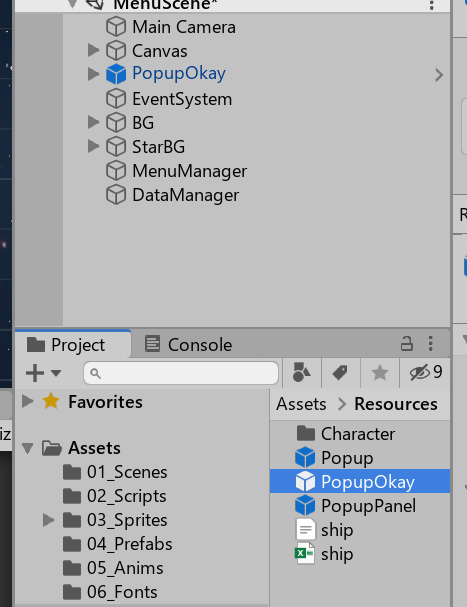The width and height of the screenshot is (467, 607).
Task: Open the plus create asset dropdown
Action: pyautogui.click(x=43, y=373)
